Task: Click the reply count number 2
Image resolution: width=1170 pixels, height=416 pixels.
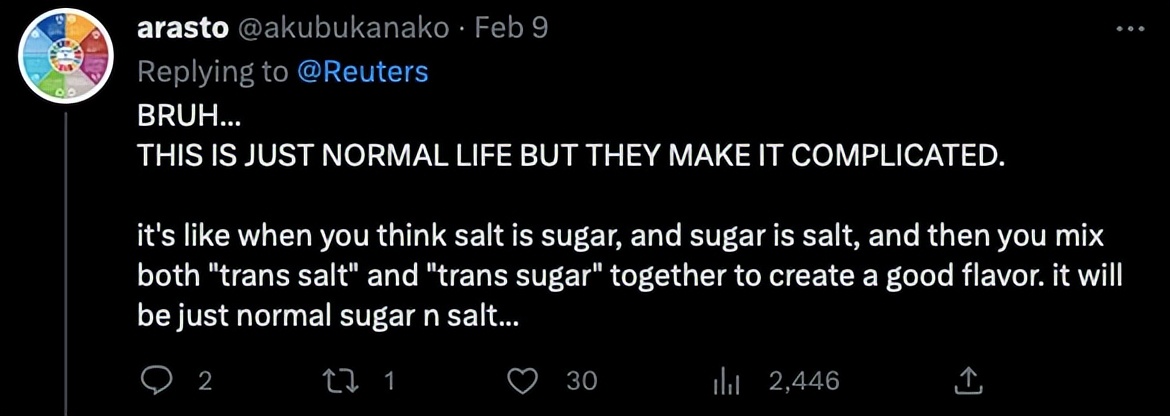Action: click(204, 381)
